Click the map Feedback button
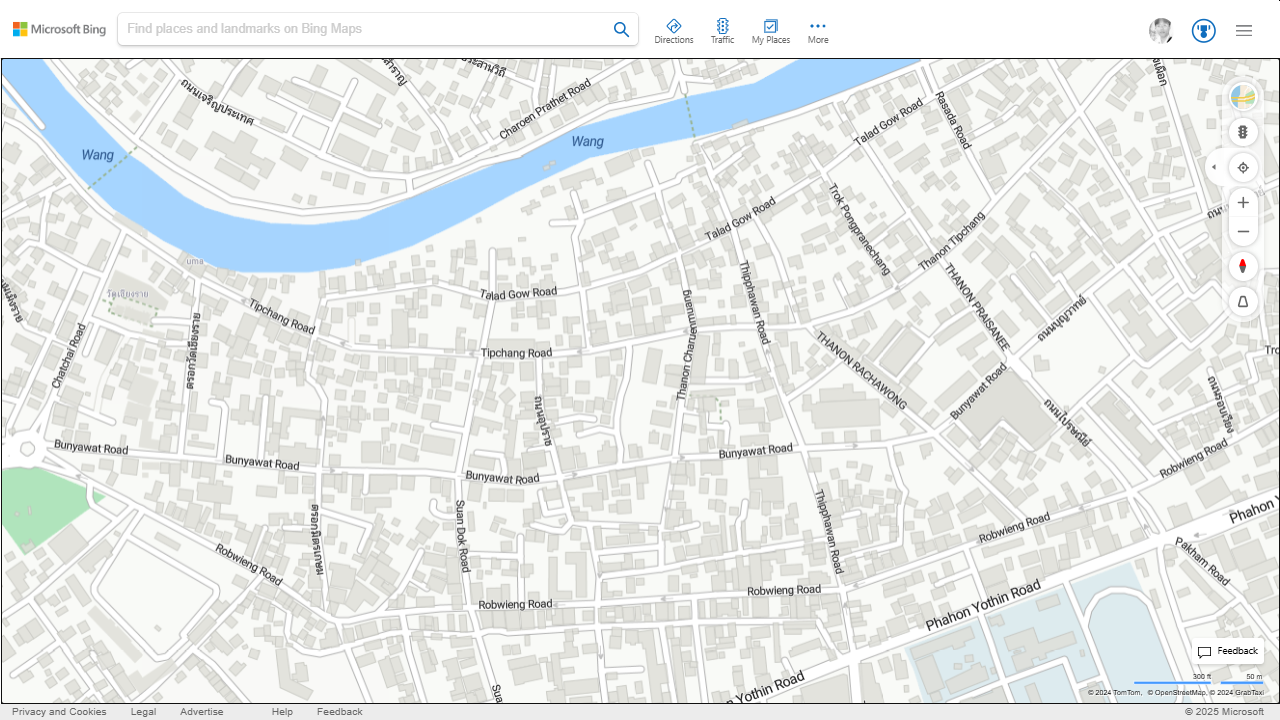1280x720 pixels. [x=1227, y=651]
